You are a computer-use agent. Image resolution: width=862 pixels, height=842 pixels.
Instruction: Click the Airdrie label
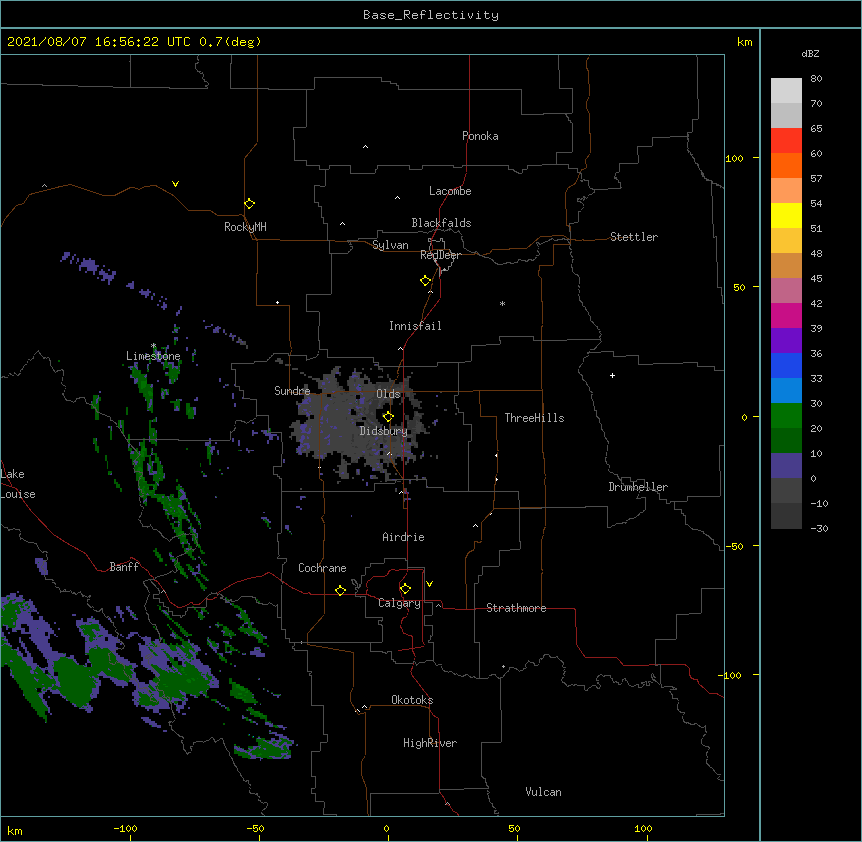pyautogui.click(x=403, y=537)
